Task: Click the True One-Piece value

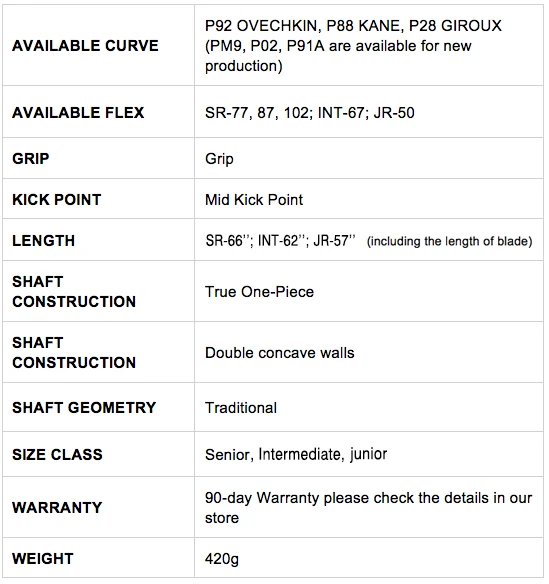Action: [259, 292]
